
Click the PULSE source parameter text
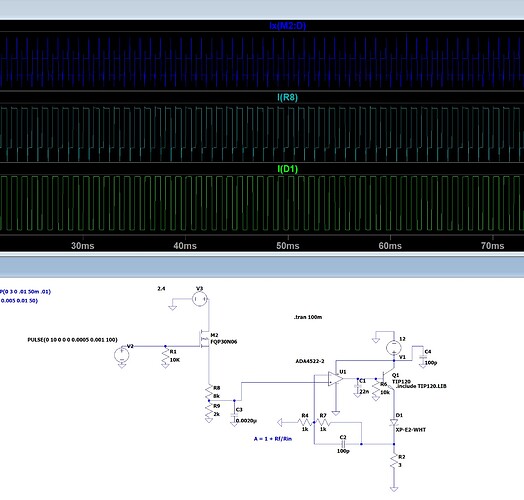tap(73, 340)
